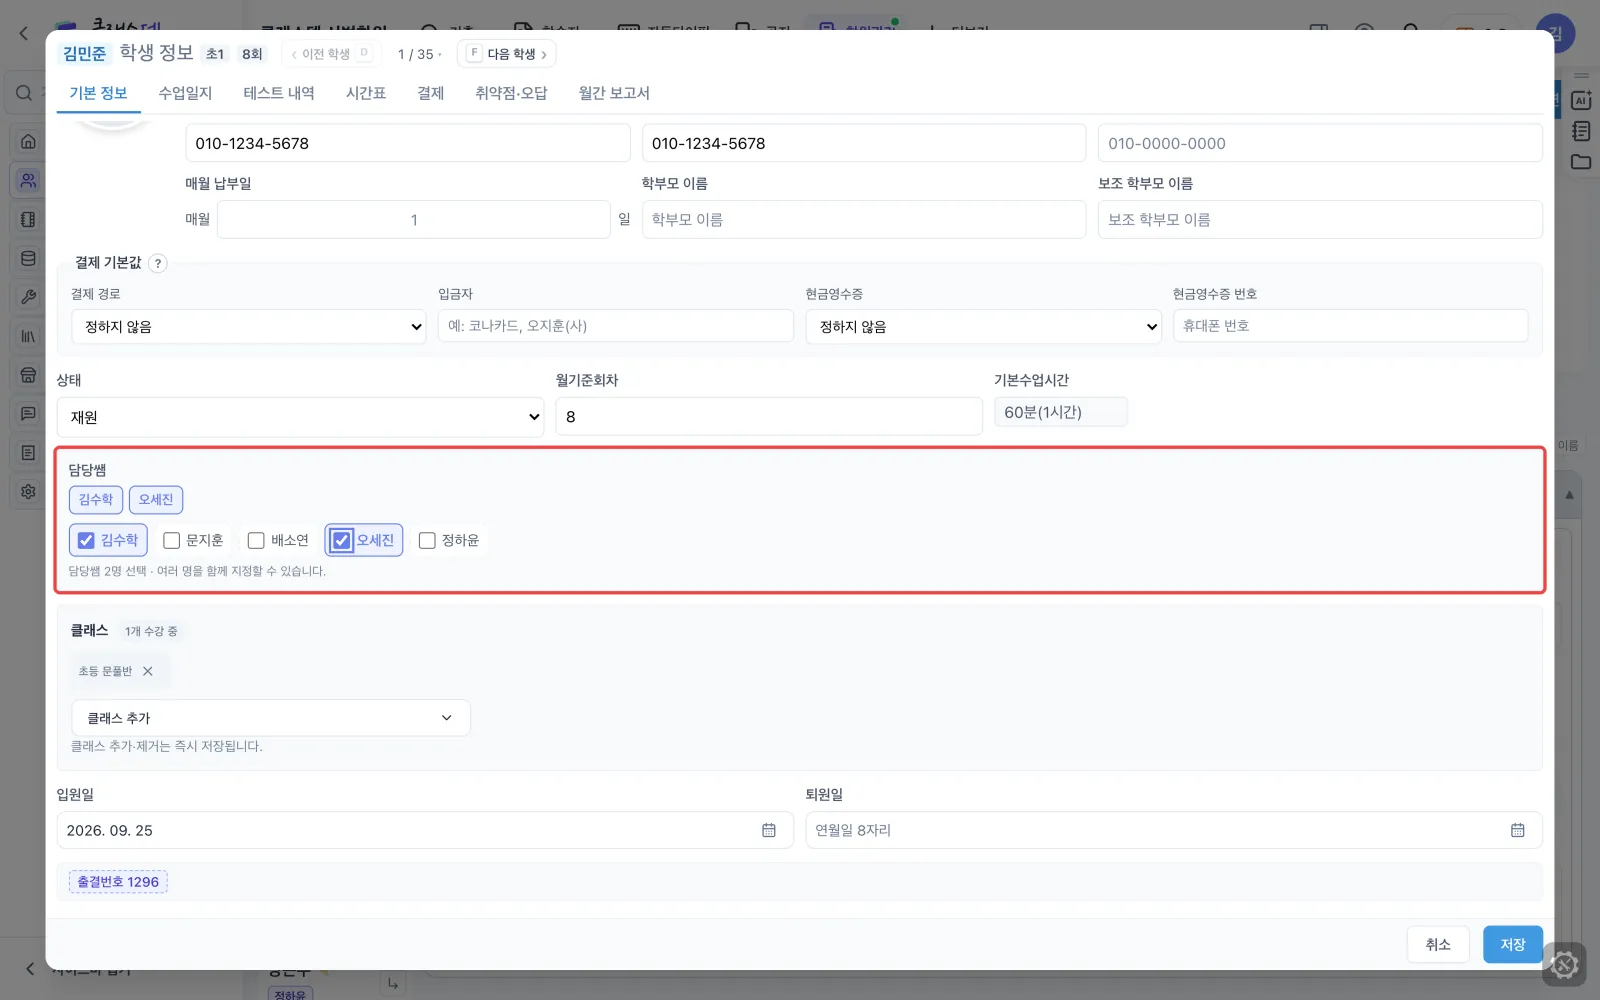
Task: Expand the 클래스 추가 dropdown
Action: point(271,718)
